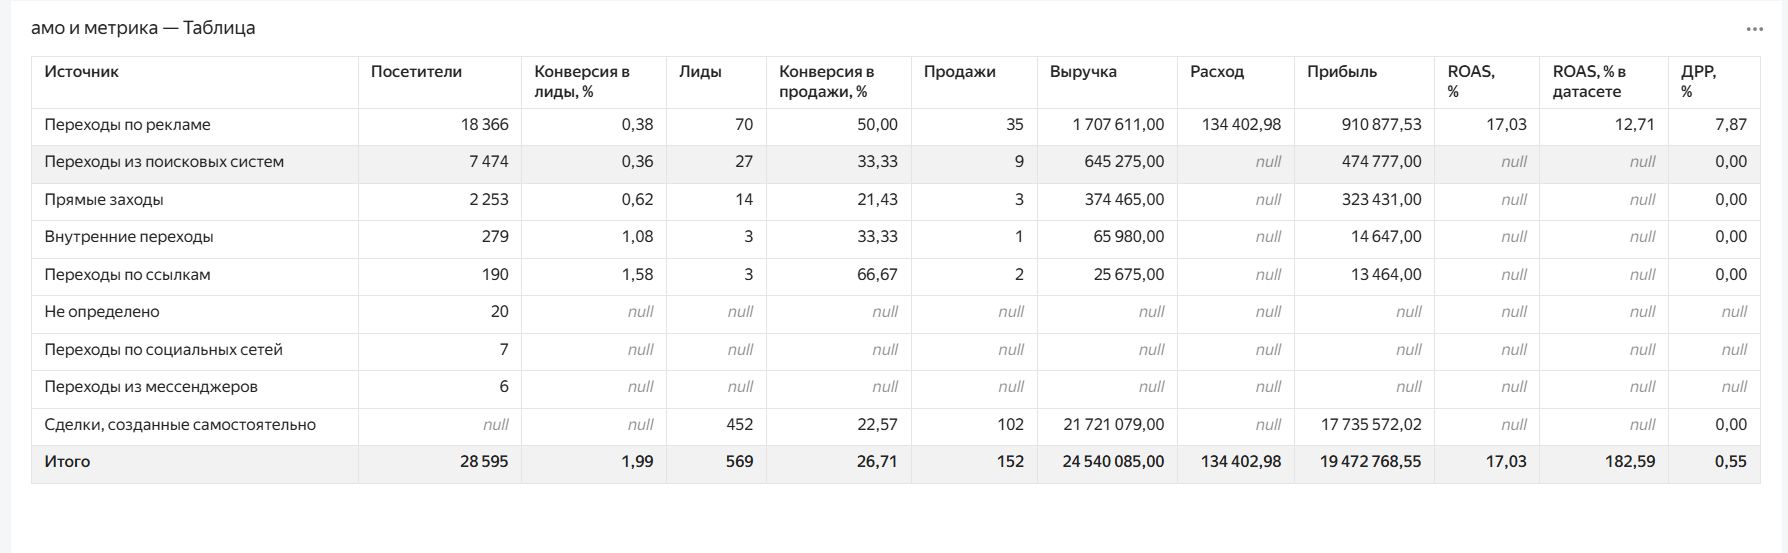This screenshot has height=553, width=1788.
Task: Click the Итого total row label
Action: click(67, 462)
